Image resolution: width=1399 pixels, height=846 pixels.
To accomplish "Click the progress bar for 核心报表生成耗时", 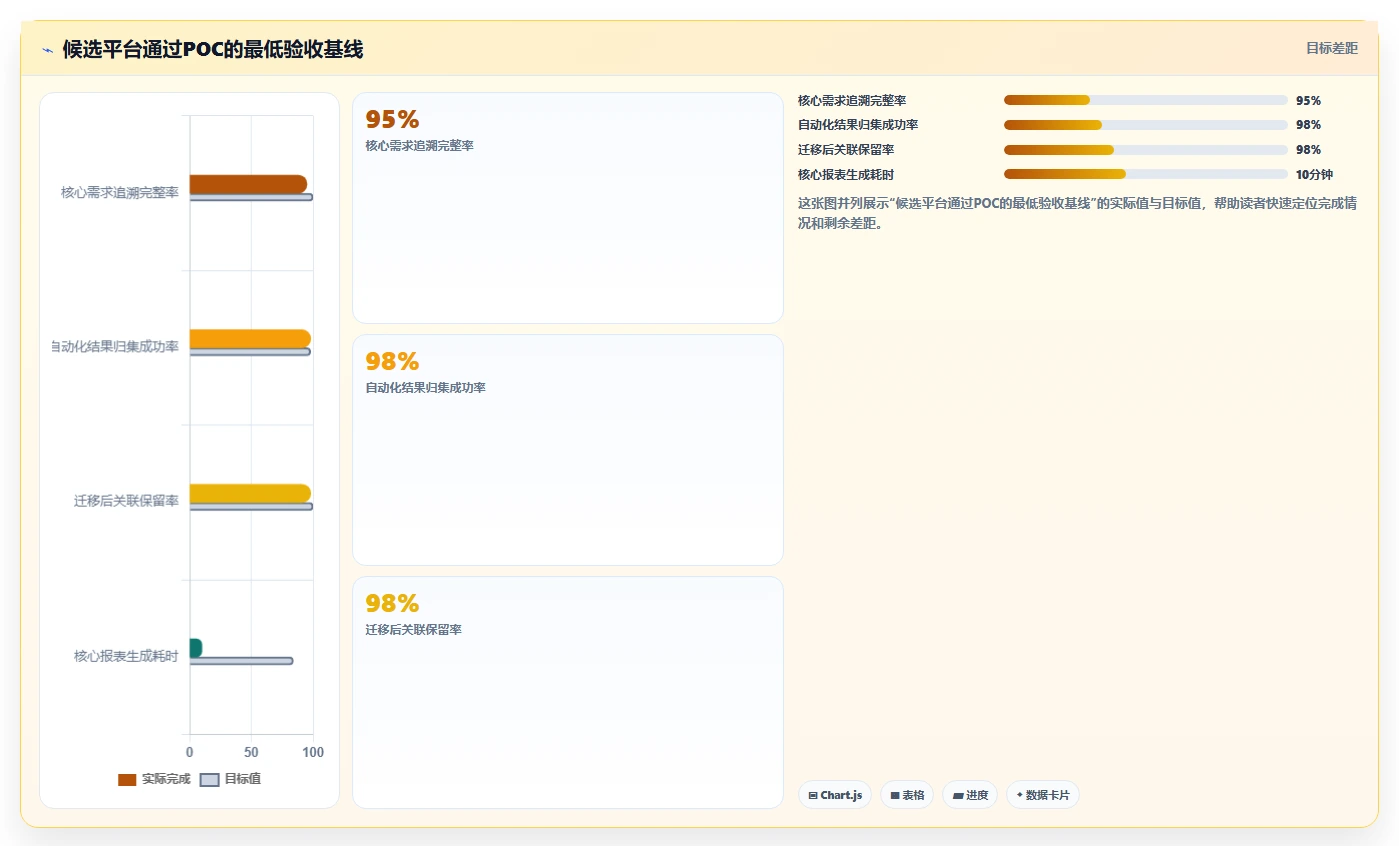I will [x=1146, y=174].
